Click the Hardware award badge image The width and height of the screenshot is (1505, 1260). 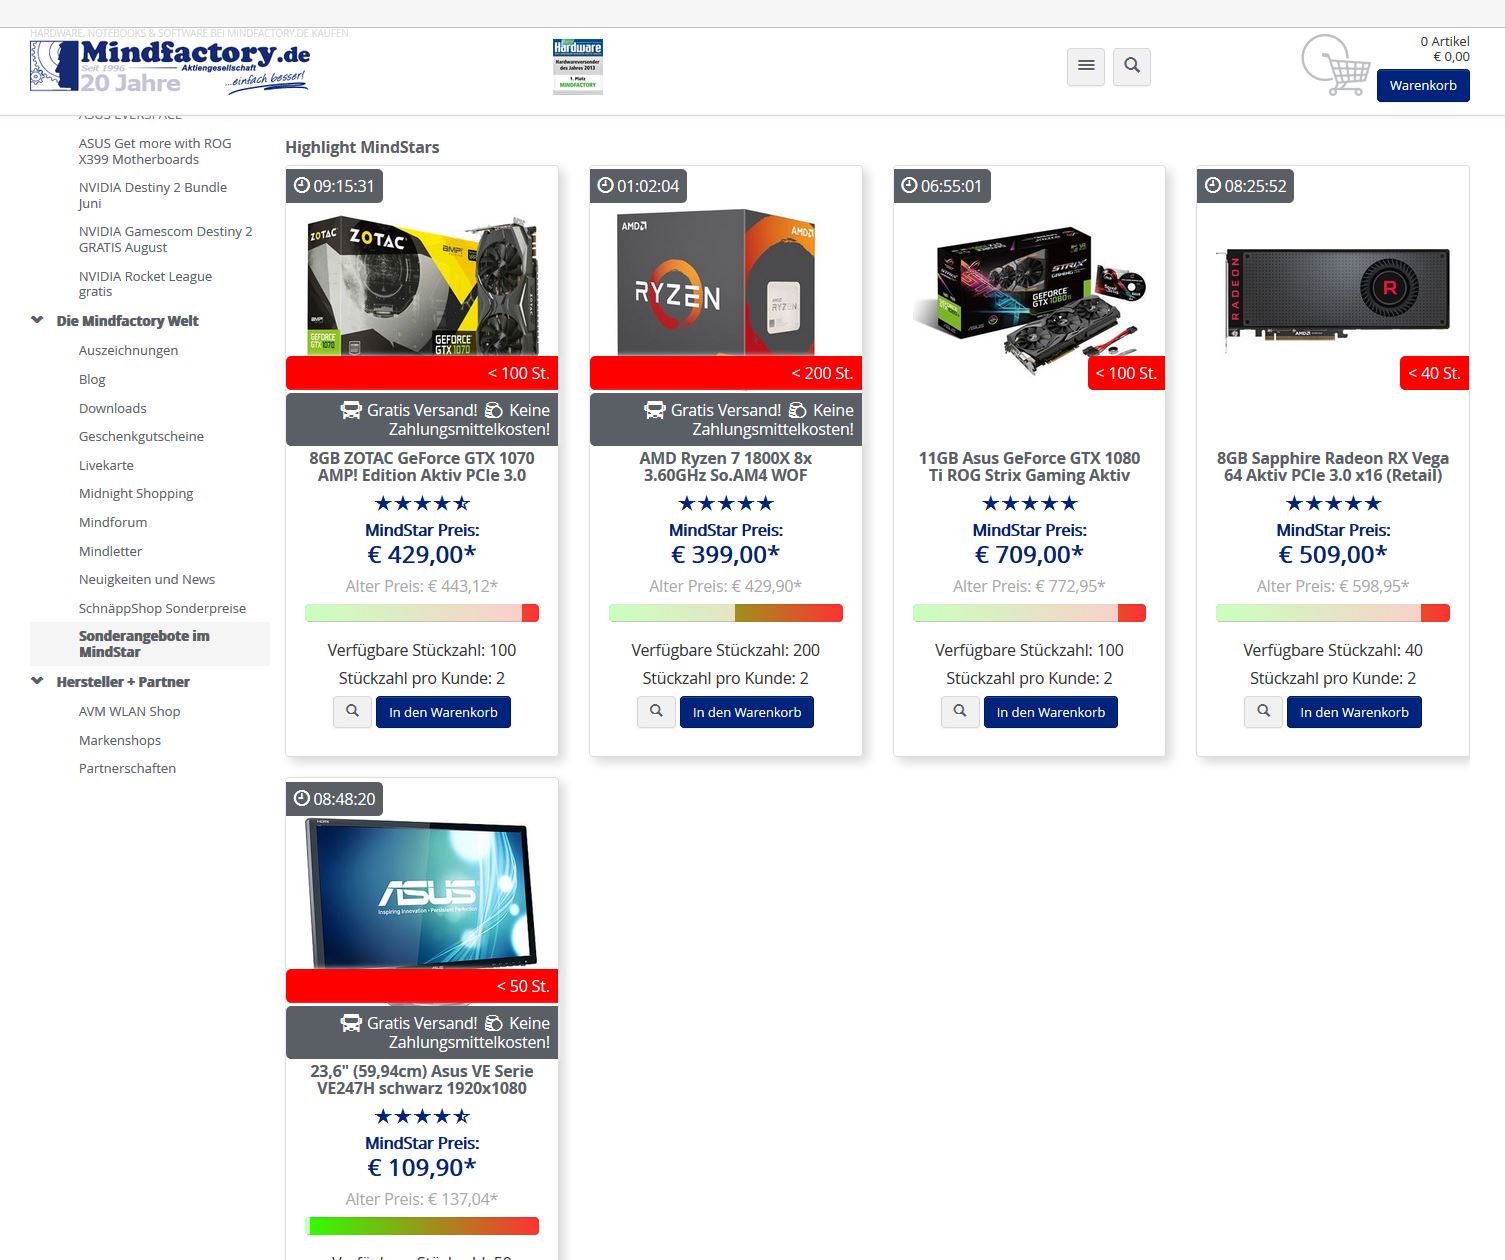pos(578,66)
